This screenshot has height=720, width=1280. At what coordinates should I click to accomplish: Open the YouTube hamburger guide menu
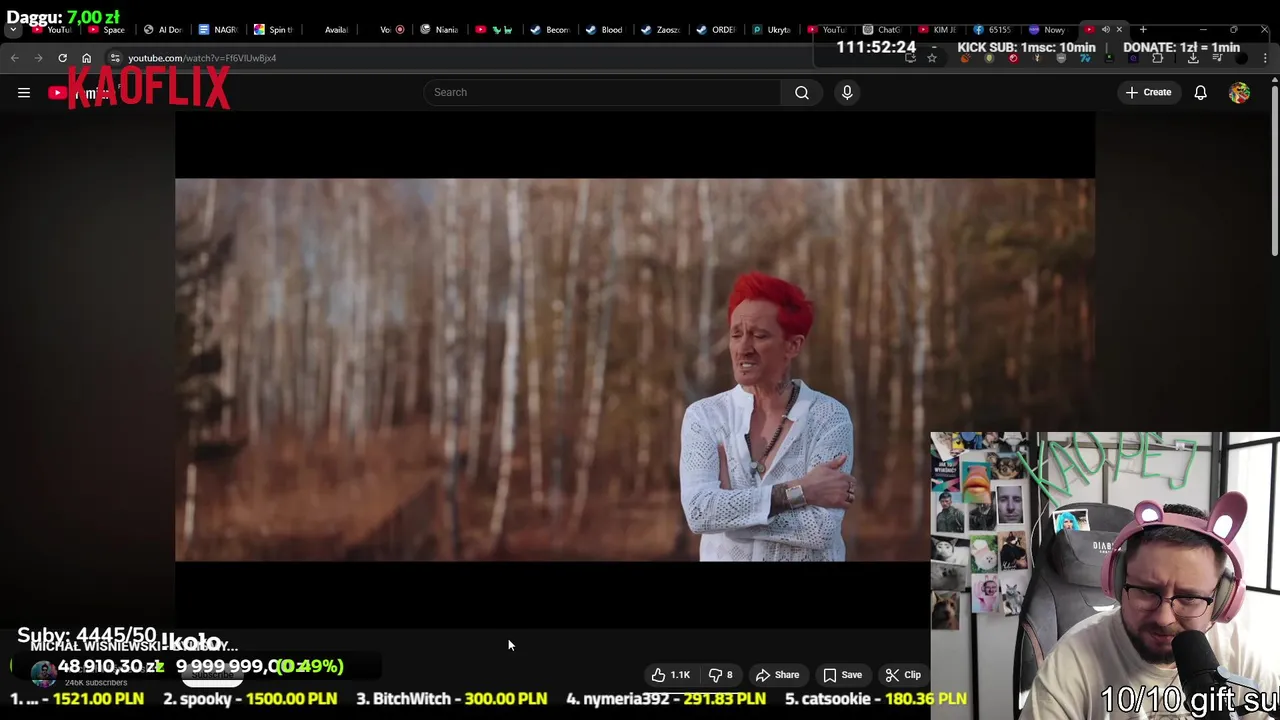click(x=24, y=92)
